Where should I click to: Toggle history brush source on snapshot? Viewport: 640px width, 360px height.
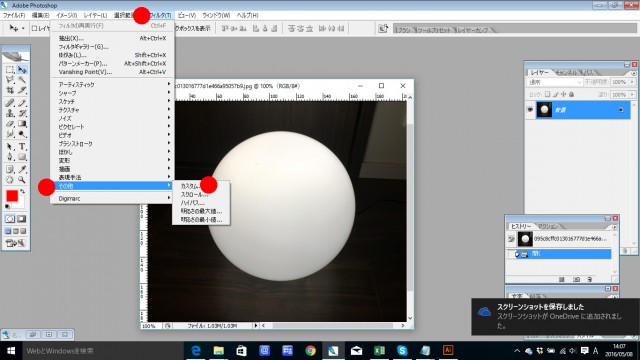pyautogui.click(x=511, y=239)
